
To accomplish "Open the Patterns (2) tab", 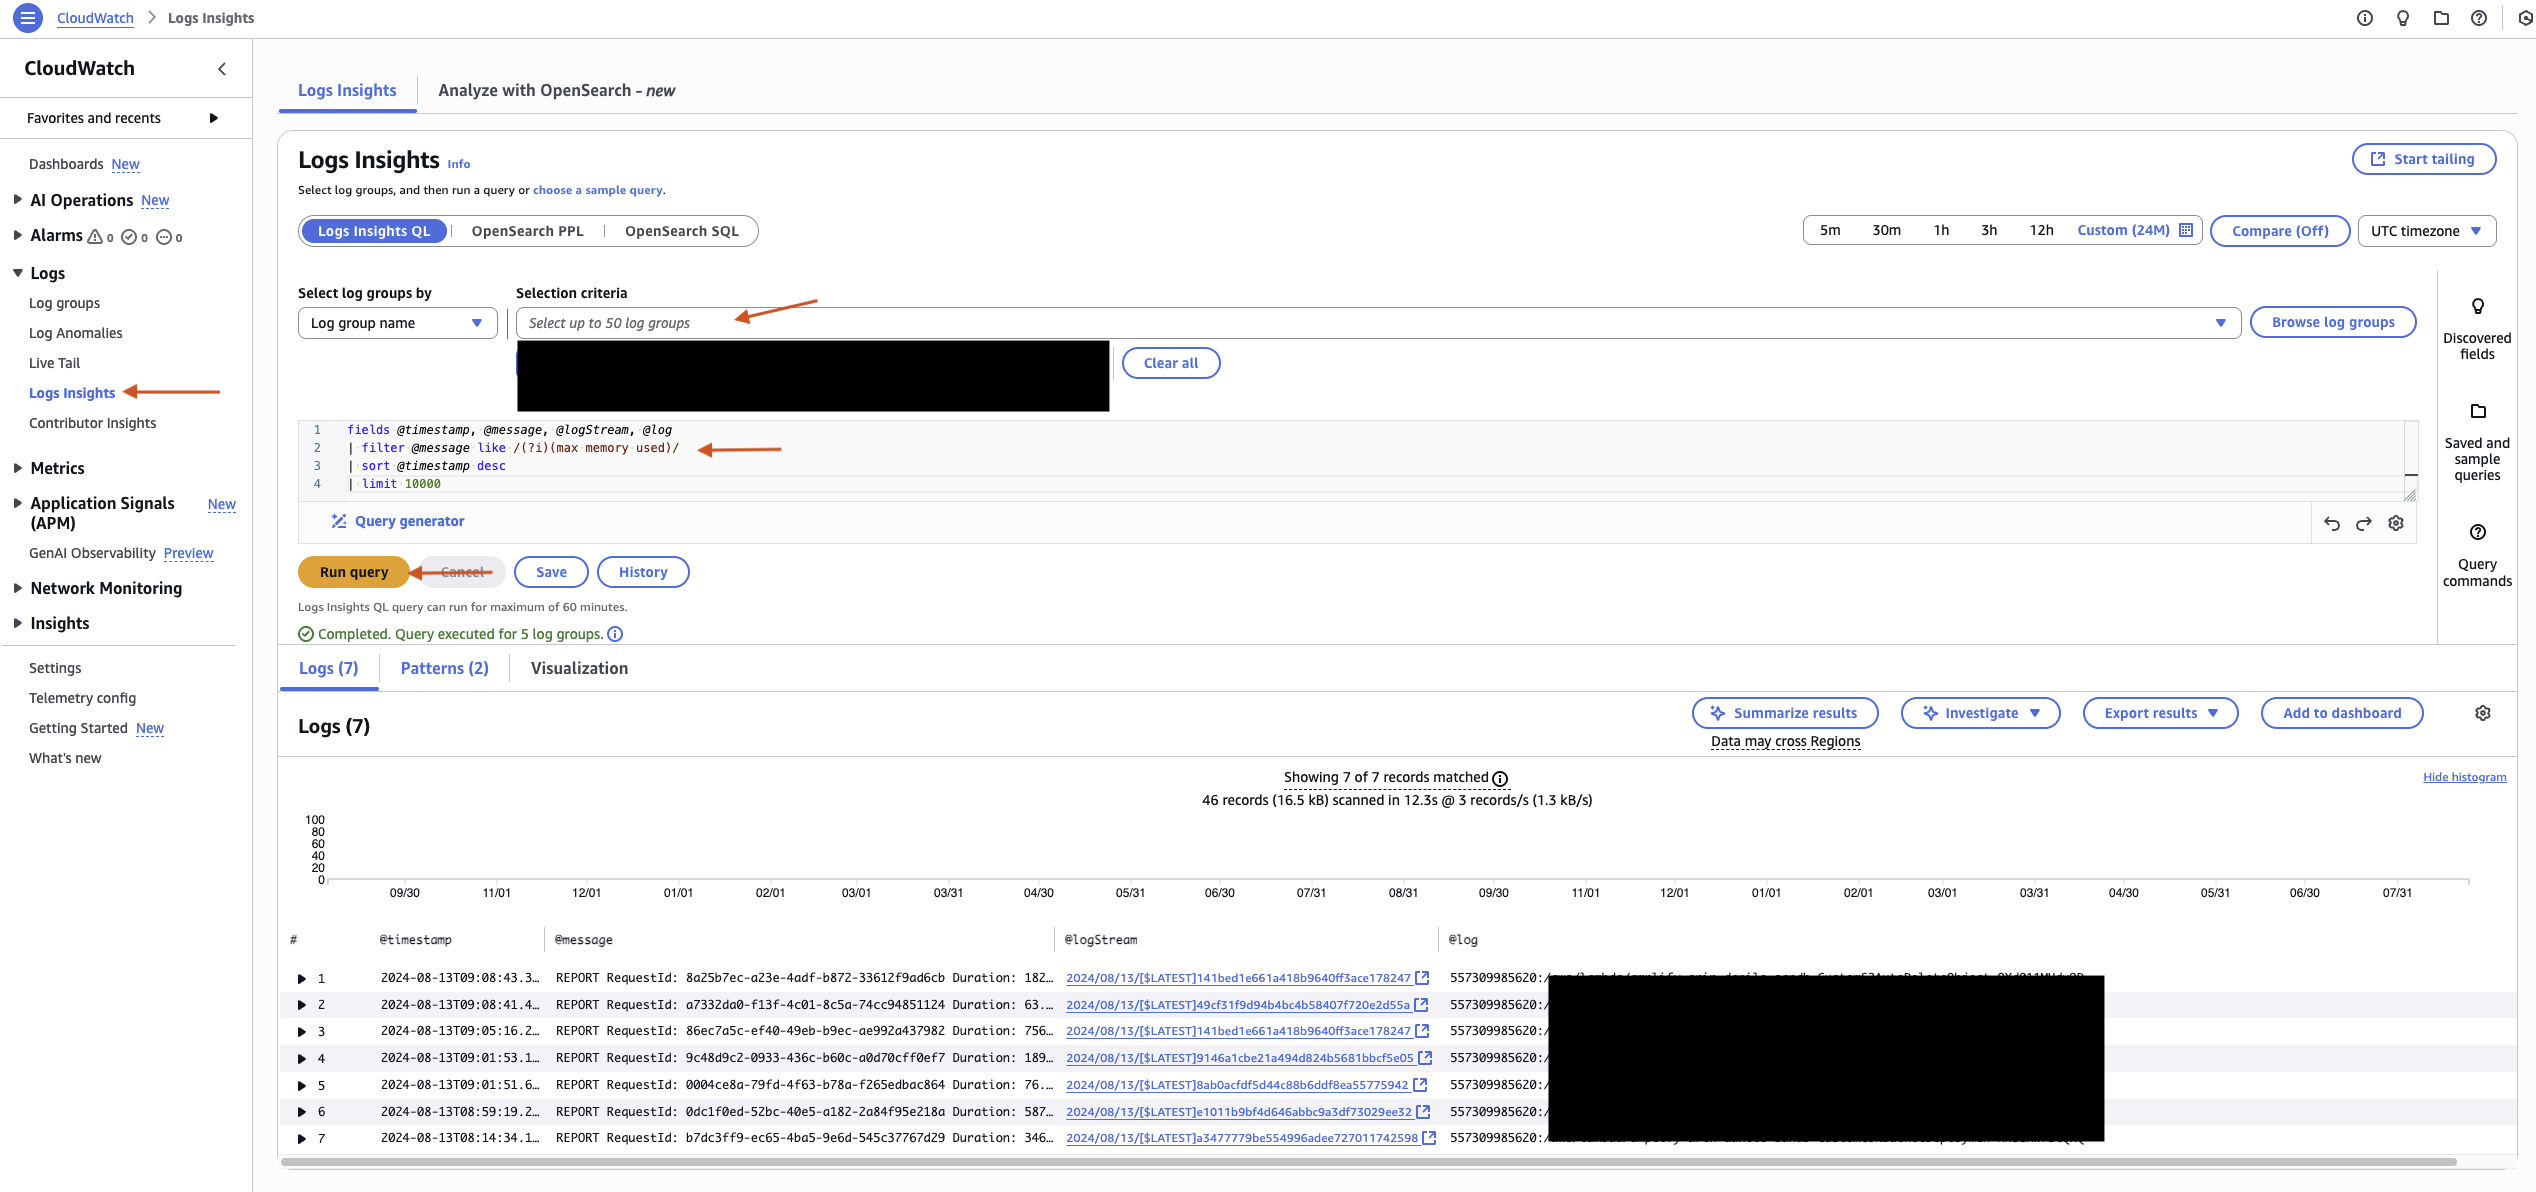I will point(443,668).
